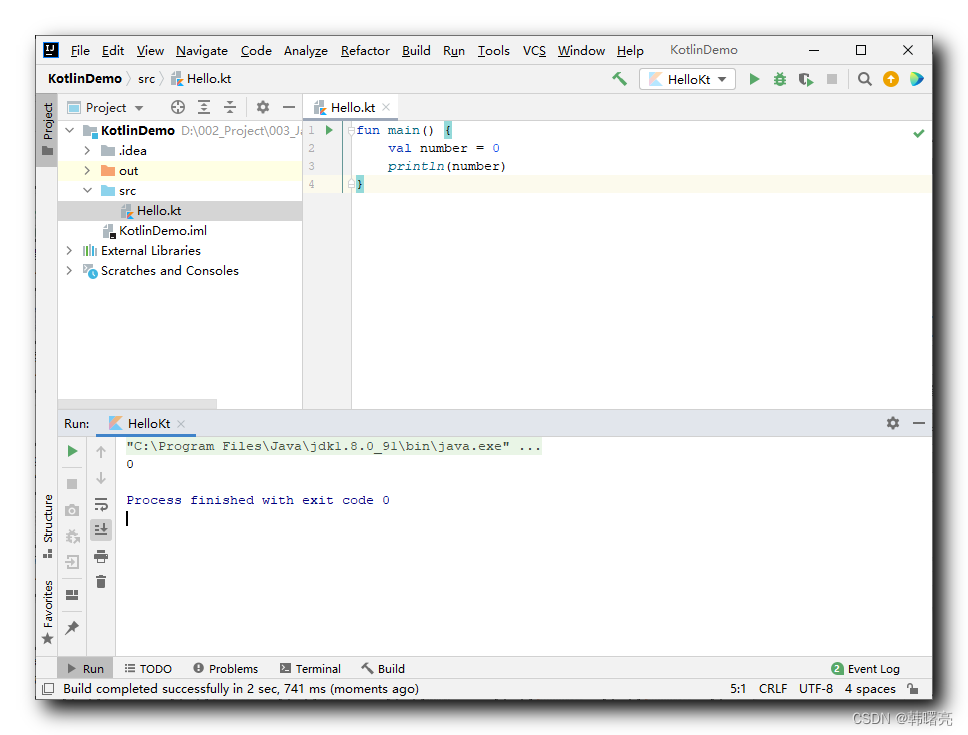This screenshot has width=968, height=735.
Task: Click the gutter run arrow beside fun main
Action: pyautogui.click(x=330, y=130)
